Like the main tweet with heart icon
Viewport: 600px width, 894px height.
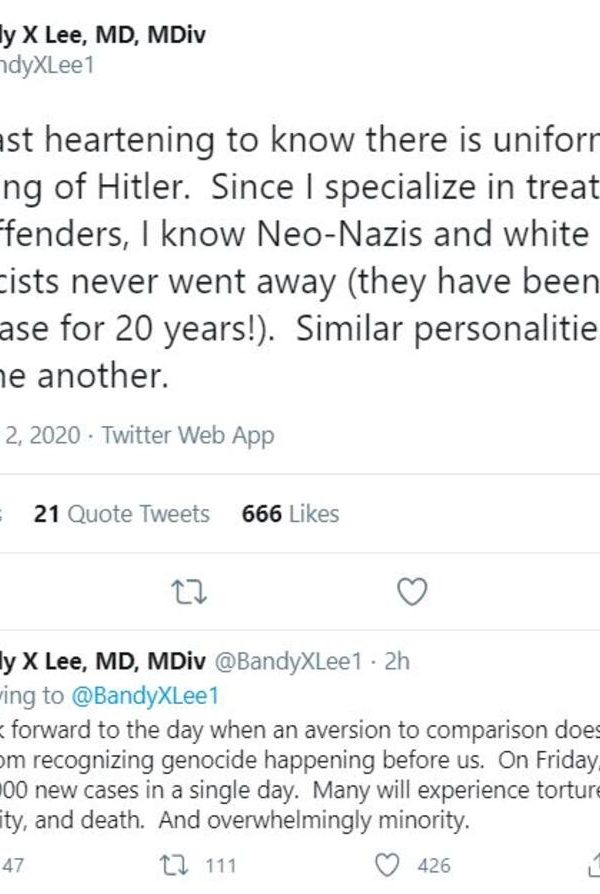pos(412,593)
